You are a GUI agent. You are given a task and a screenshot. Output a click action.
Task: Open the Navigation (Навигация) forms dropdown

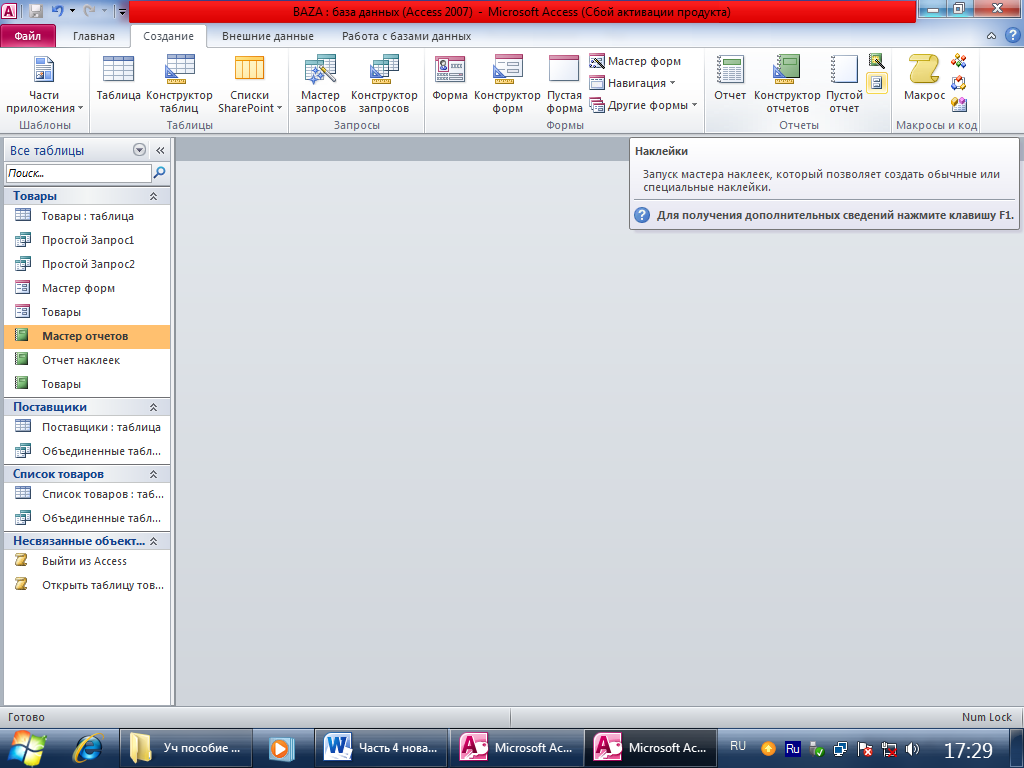(632, 83)
